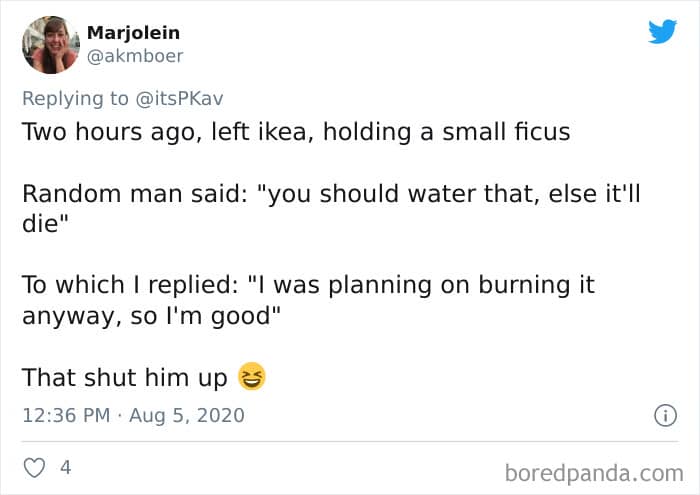Screen dimensions: 700x495
Task: Like the tweet with the heart icon
Action: tap(35, 466)
